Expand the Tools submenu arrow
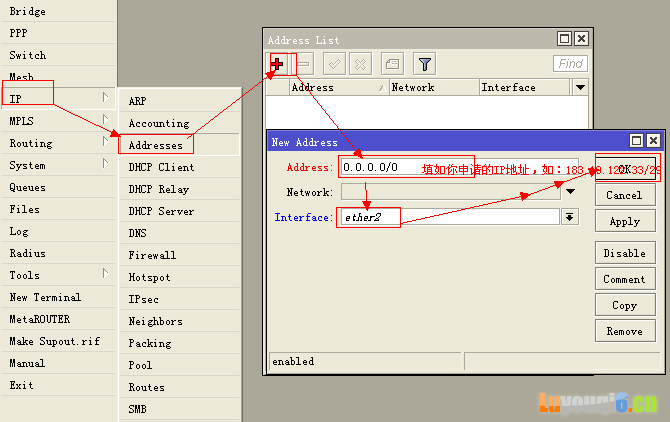This screenshot has width=670, height=422. 105,273
